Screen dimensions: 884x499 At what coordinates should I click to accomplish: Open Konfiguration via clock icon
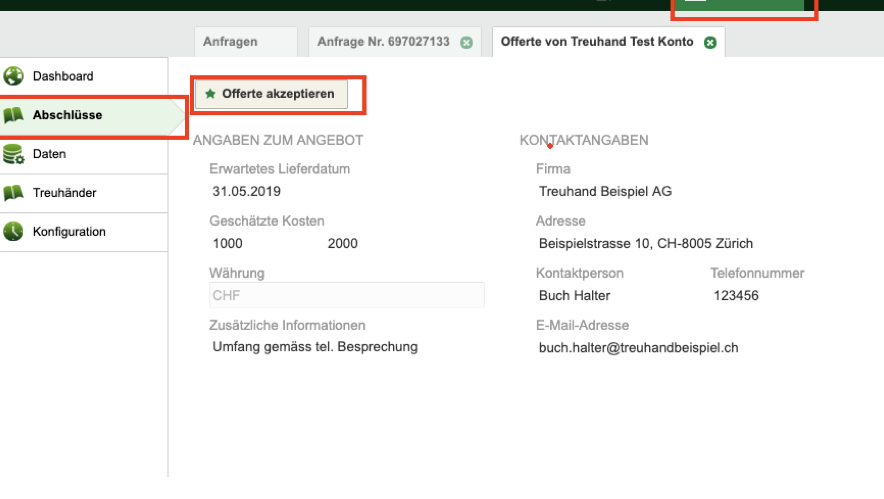click(14, 232)
